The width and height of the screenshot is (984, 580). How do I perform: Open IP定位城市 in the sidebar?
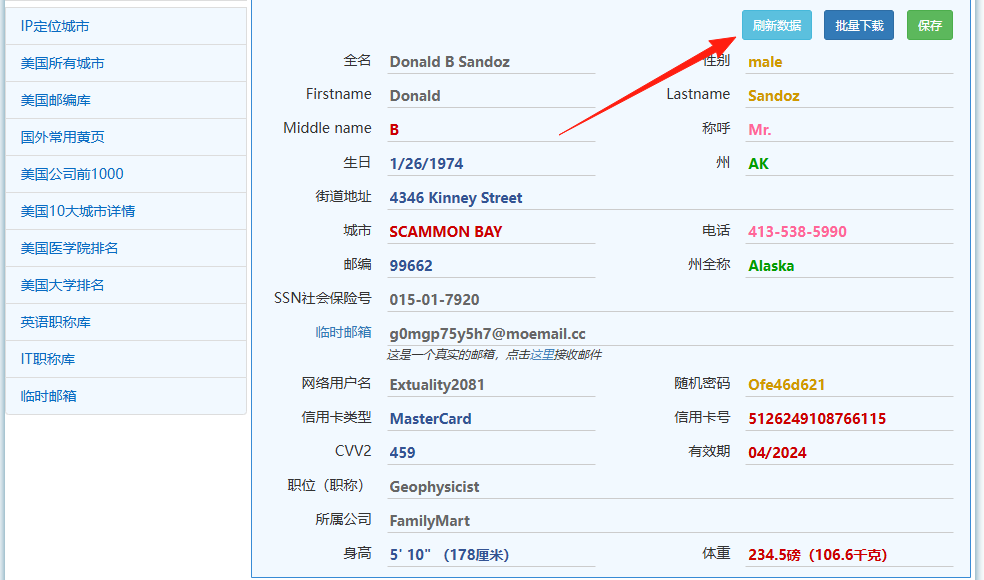point(126,26)
